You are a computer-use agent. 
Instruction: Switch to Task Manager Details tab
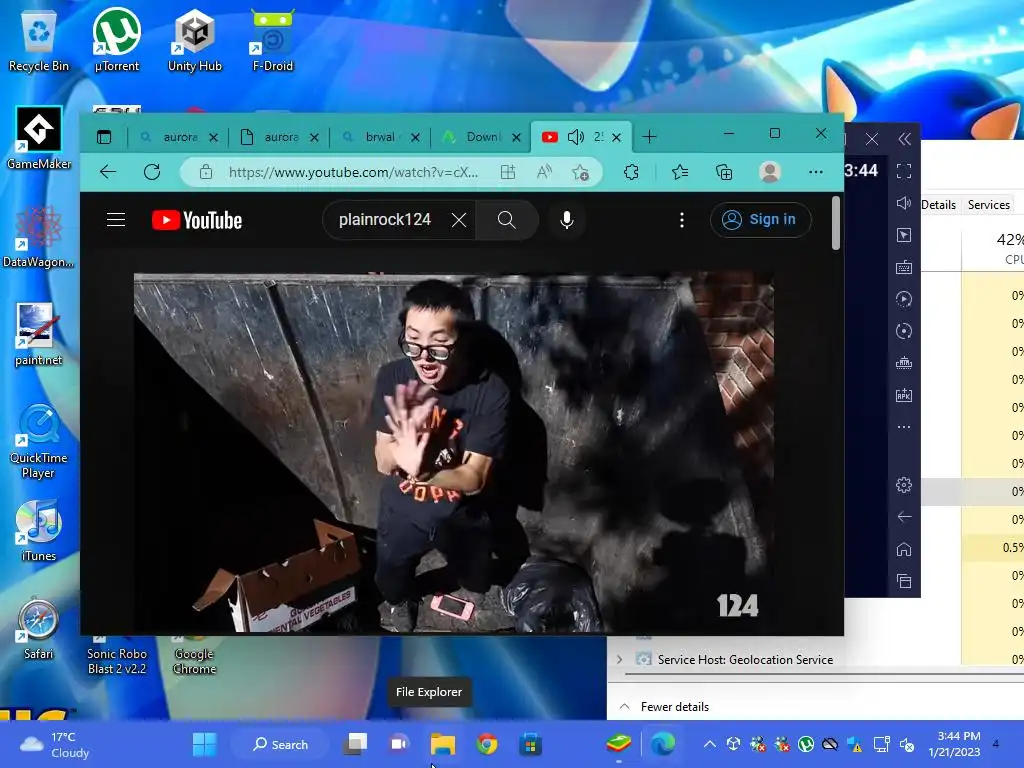938,204
